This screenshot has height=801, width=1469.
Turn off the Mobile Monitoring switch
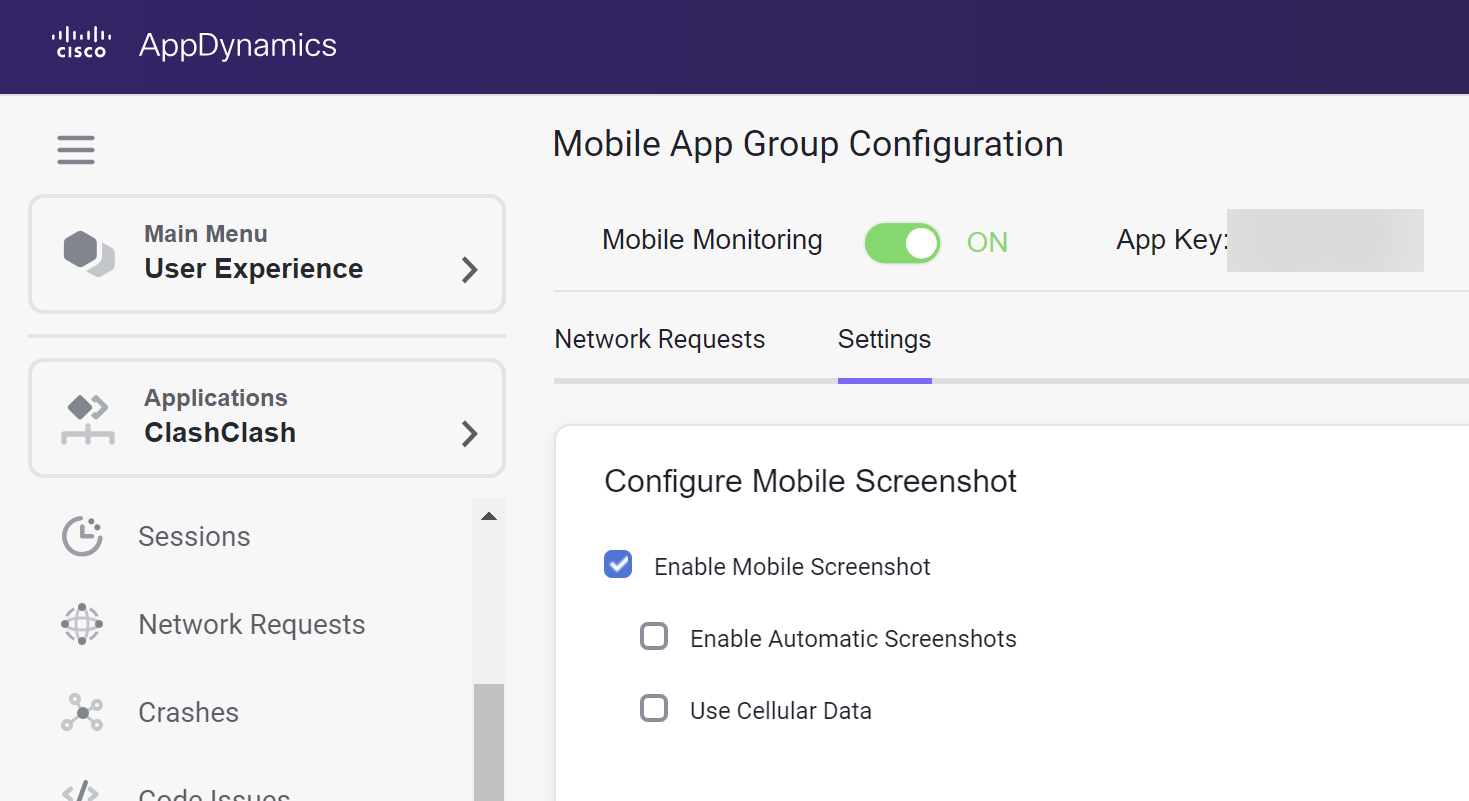point(902,243)
